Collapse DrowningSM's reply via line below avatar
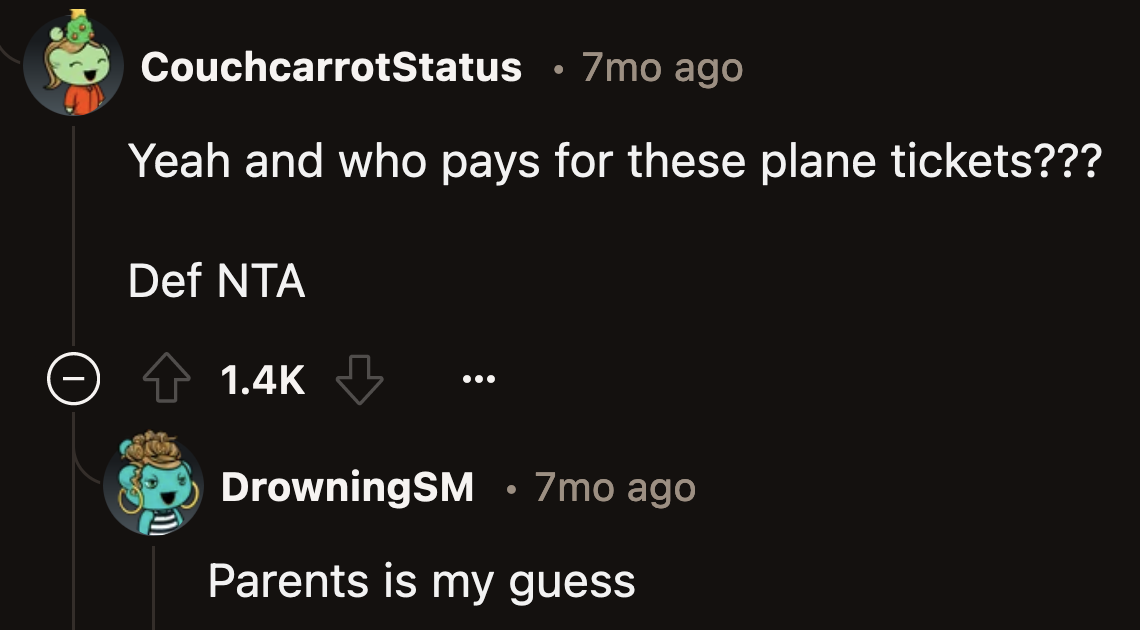The height and width of the screenshot is (630, 1140). [x=153, y=590]
